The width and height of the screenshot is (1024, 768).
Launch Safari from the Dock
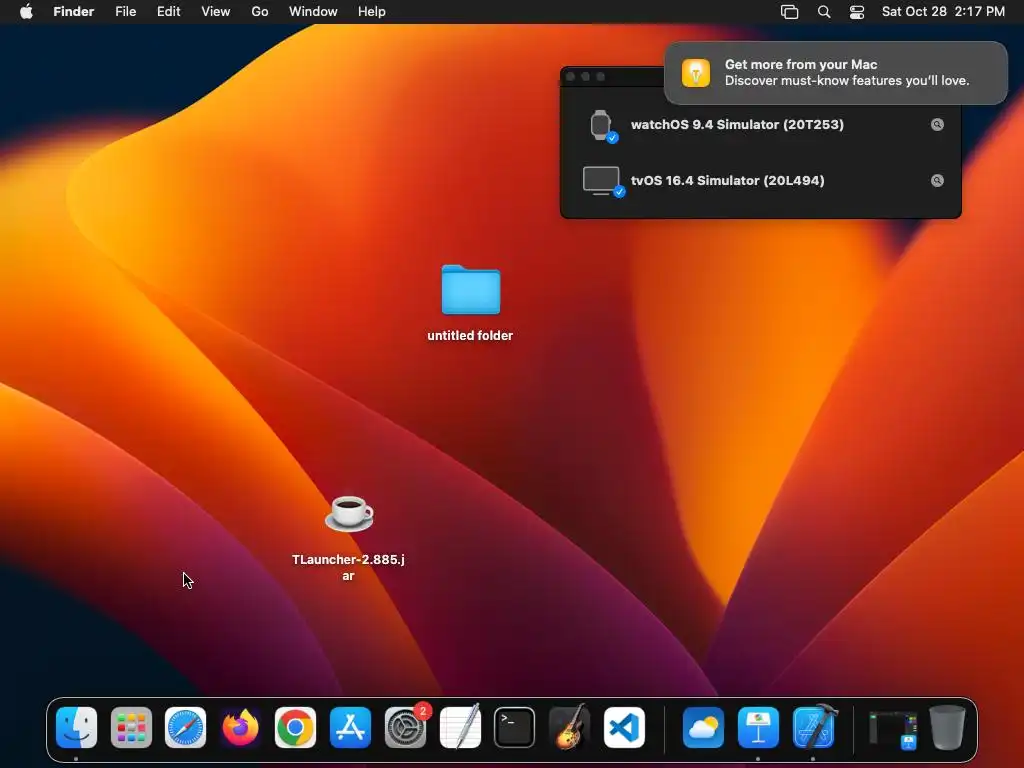[185, 728]
